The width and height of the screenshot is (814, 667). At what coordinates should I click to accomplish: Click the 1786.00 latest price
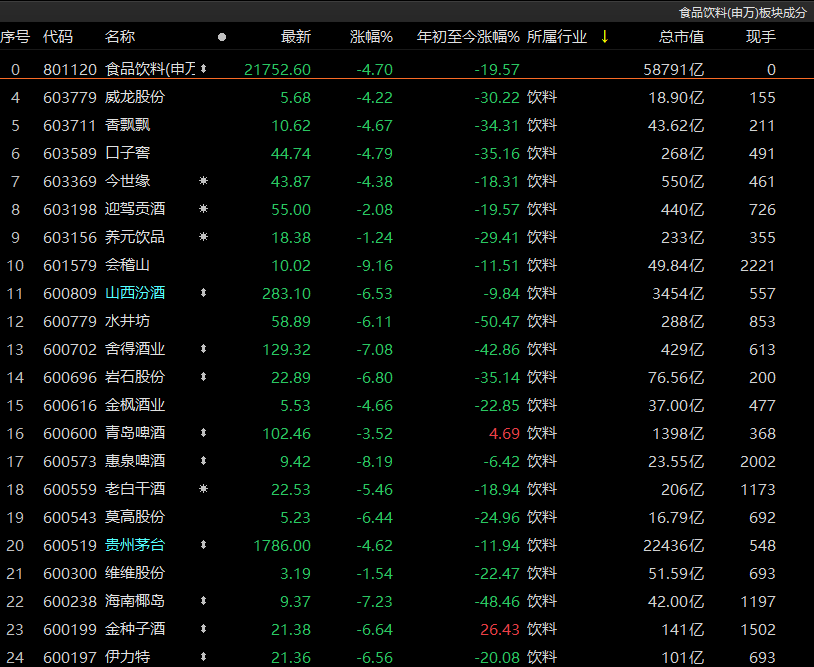(282, 546)
